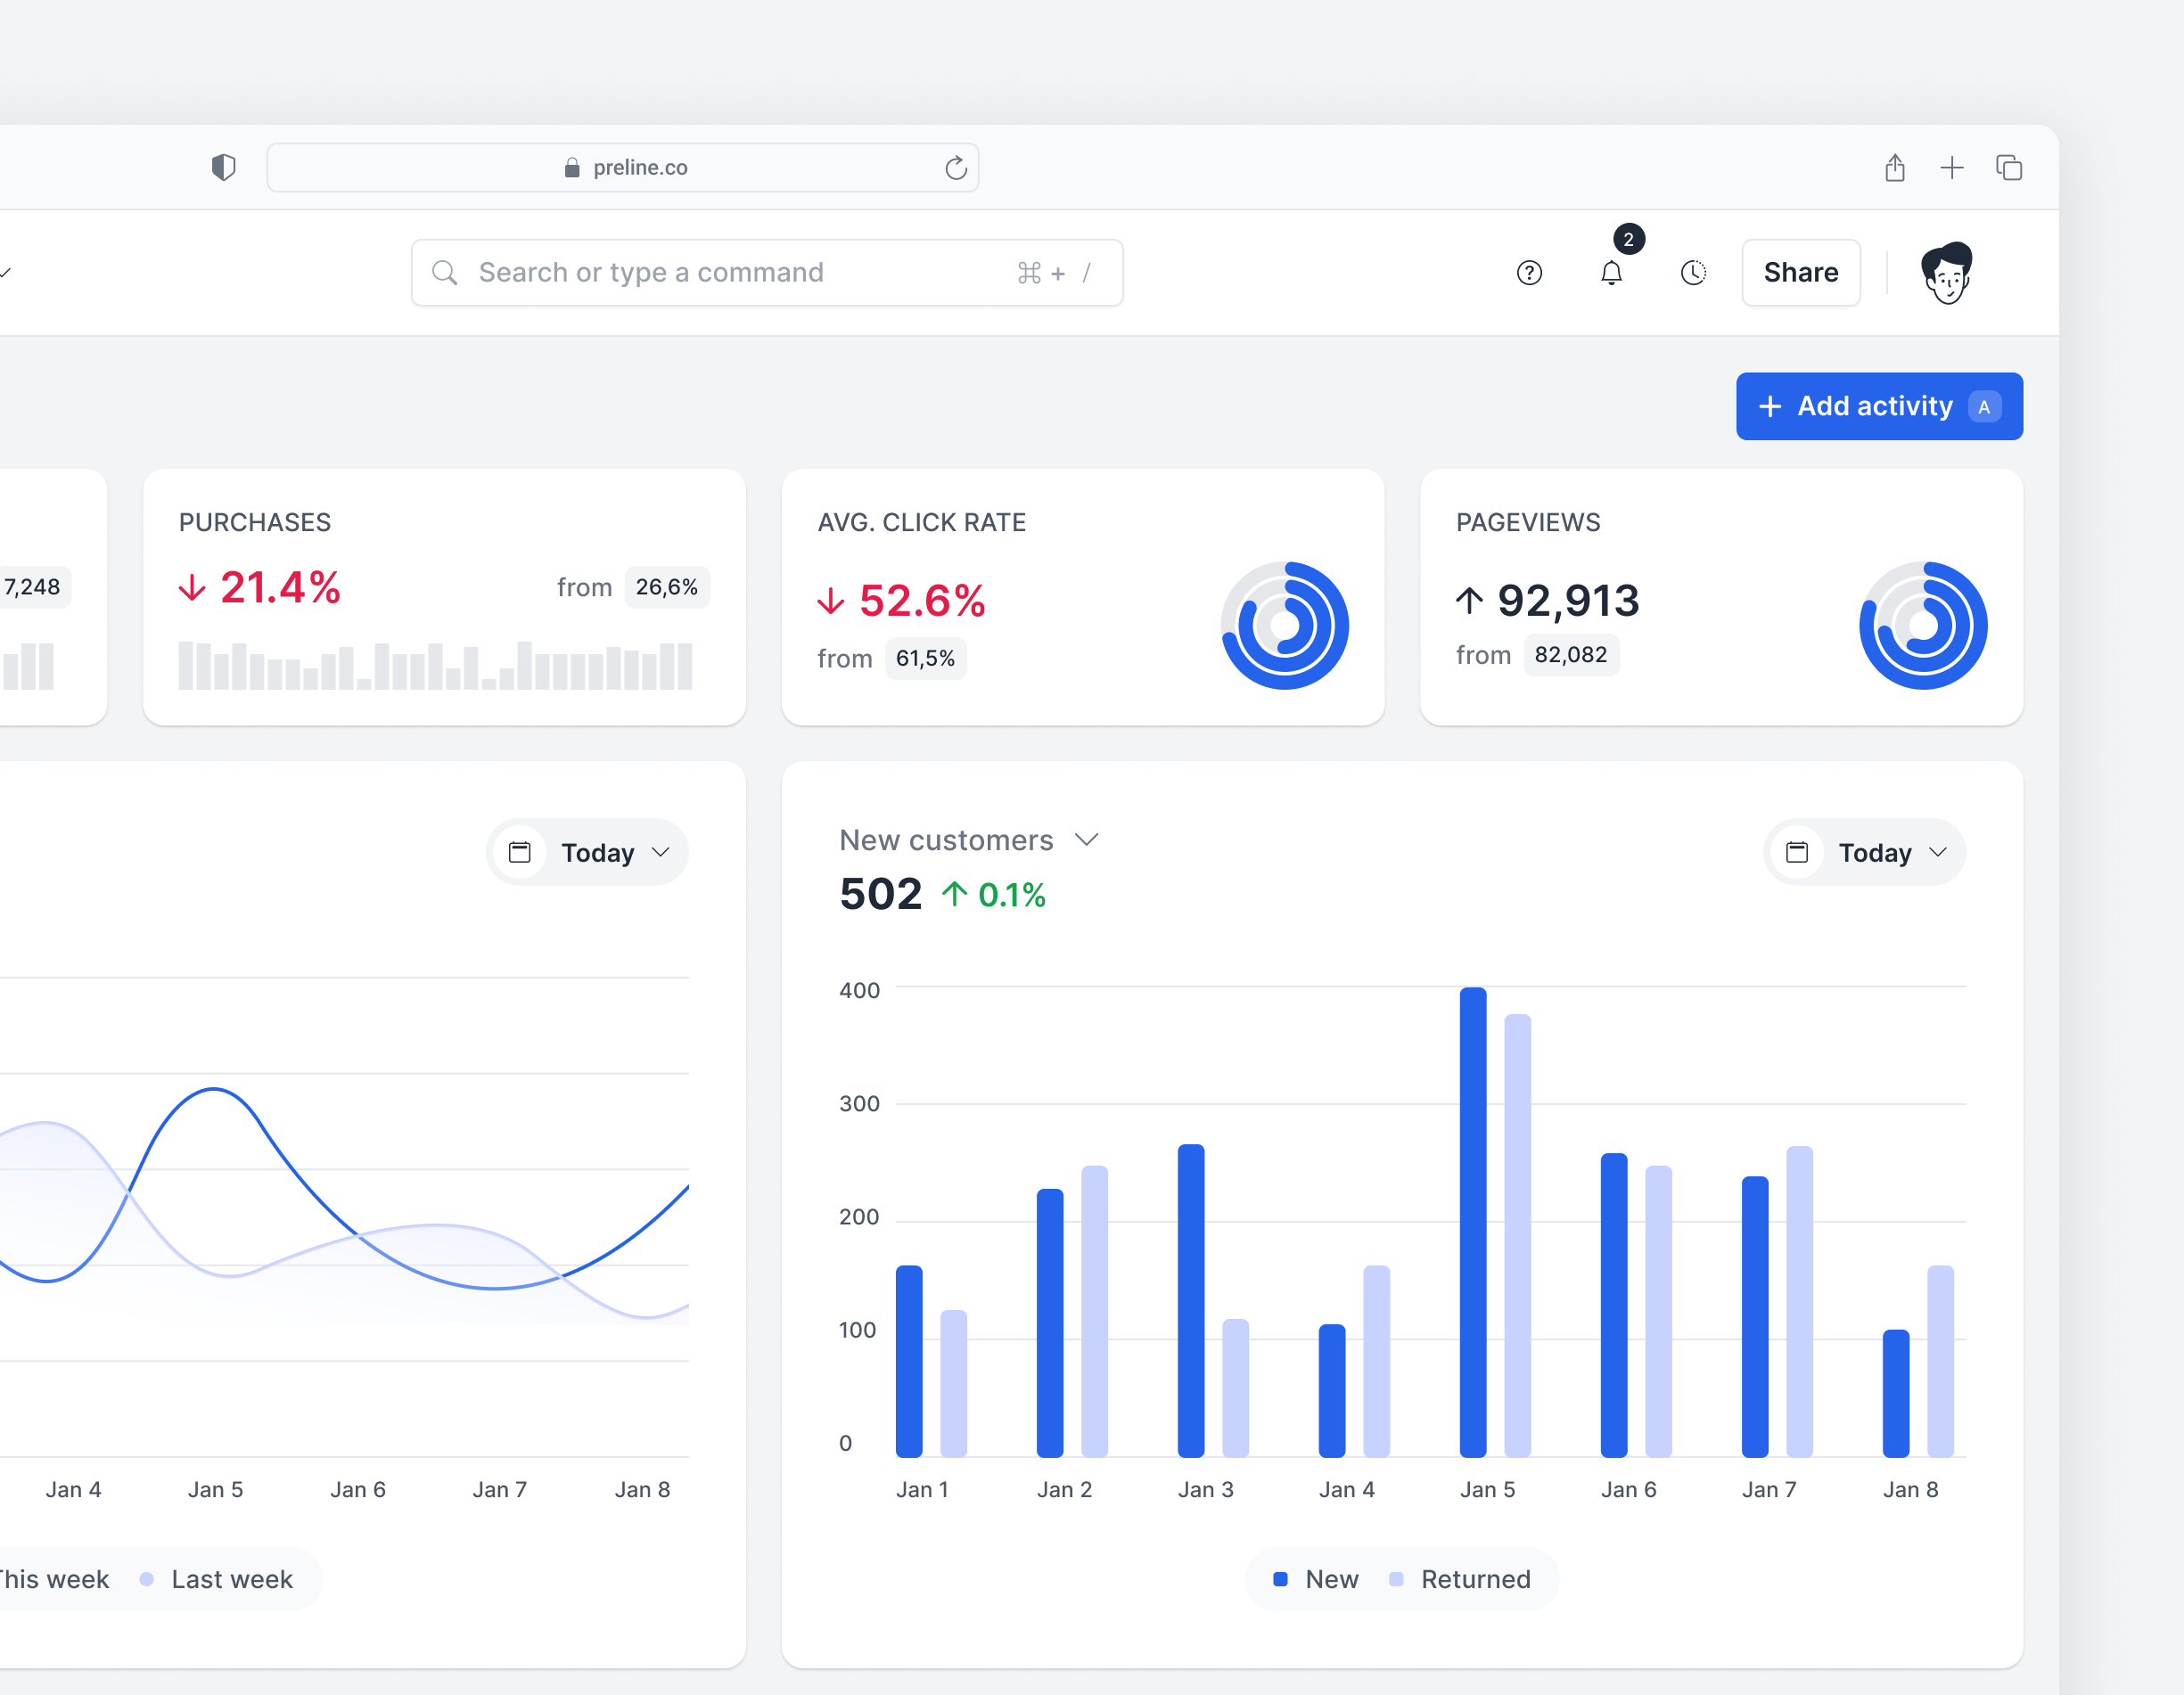Show the browser tab overview icon
This screenshot has height=1695, width=2184.
point(2008,167)
